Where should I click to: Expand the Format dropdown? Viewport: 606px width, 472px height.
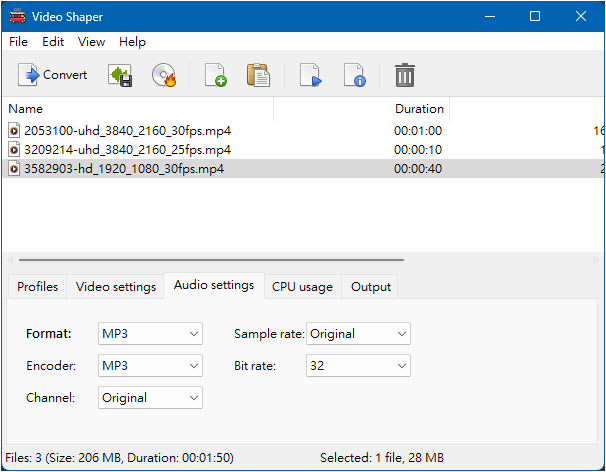tap(150, 334)
